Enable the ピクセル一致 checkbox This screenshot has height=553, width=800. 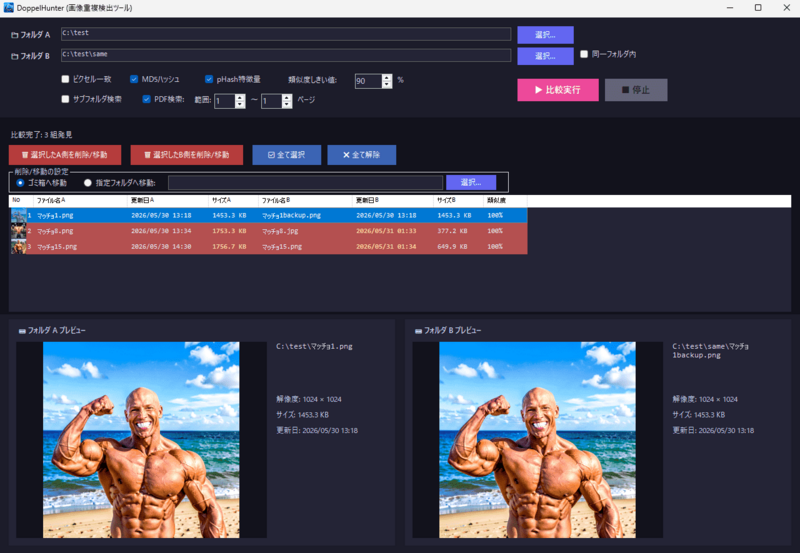(x=65, y=79)
